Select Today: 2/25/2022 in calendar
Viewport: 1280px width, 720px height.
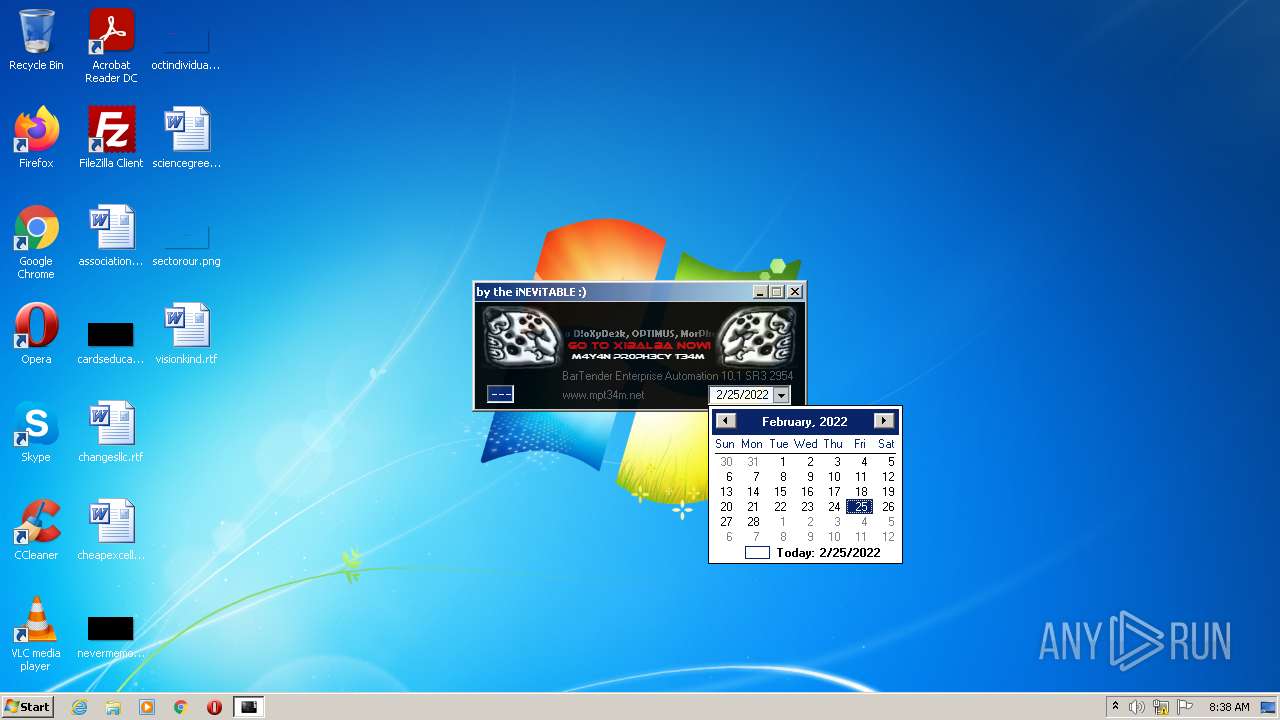click(813, 552)
